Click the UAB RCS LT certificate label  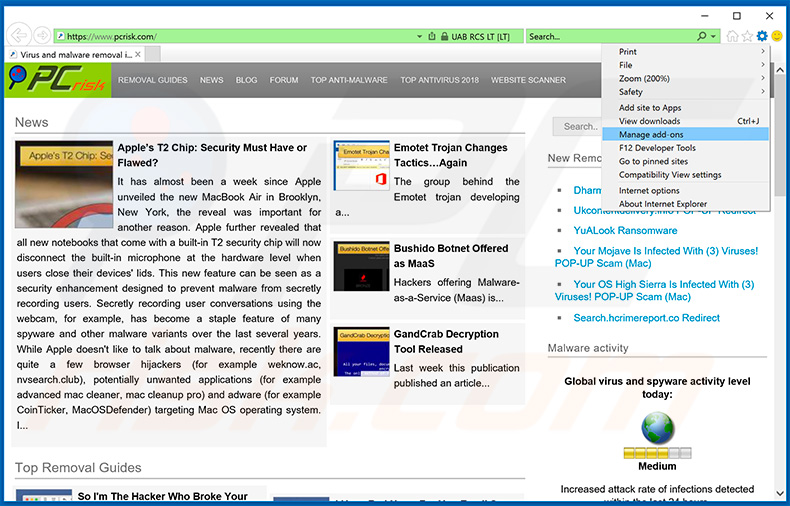[x=480, y=36]
